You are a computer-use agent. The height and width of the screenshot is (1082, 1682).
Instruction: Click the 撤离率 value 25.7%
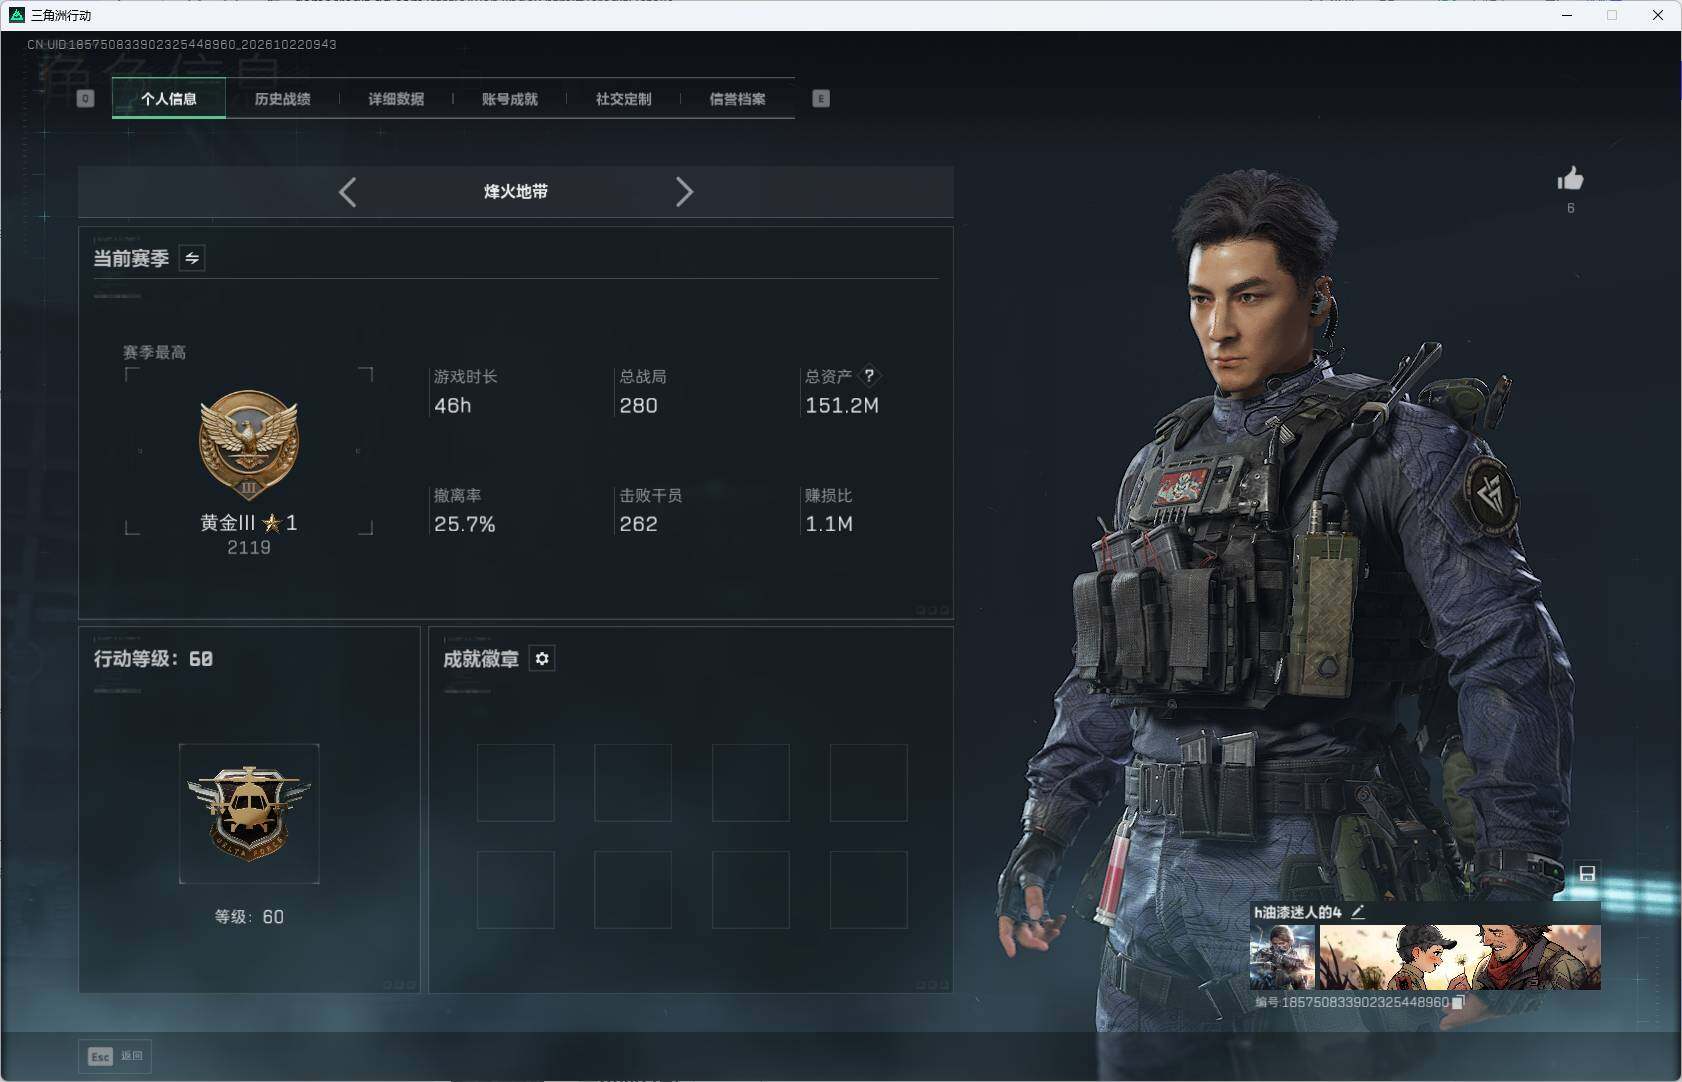465,524
